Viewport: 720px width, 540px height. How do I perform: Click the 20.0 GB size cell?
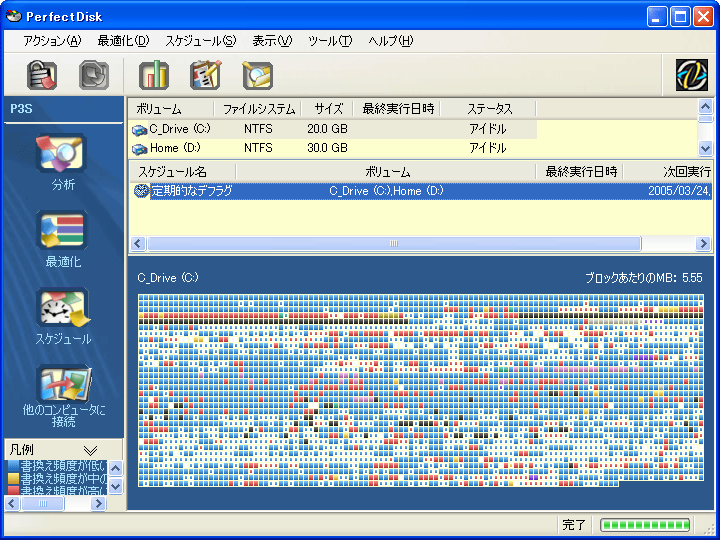click(x=327, y=129)
